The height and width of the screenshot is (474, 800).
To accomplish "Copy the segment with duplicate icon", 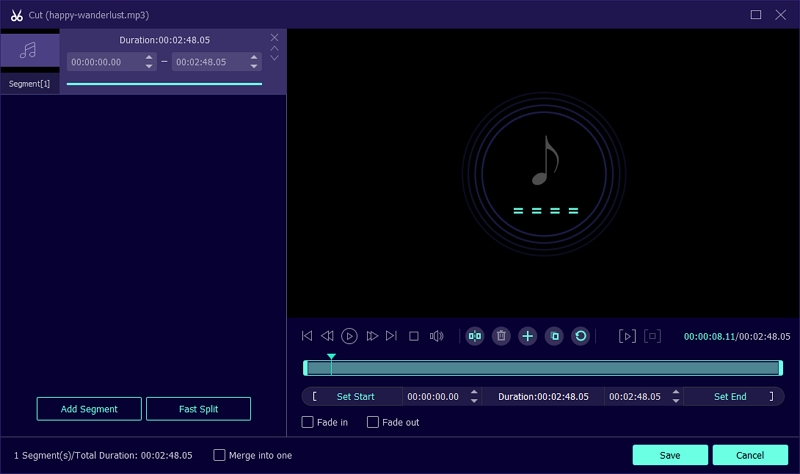I will [554, 336].
